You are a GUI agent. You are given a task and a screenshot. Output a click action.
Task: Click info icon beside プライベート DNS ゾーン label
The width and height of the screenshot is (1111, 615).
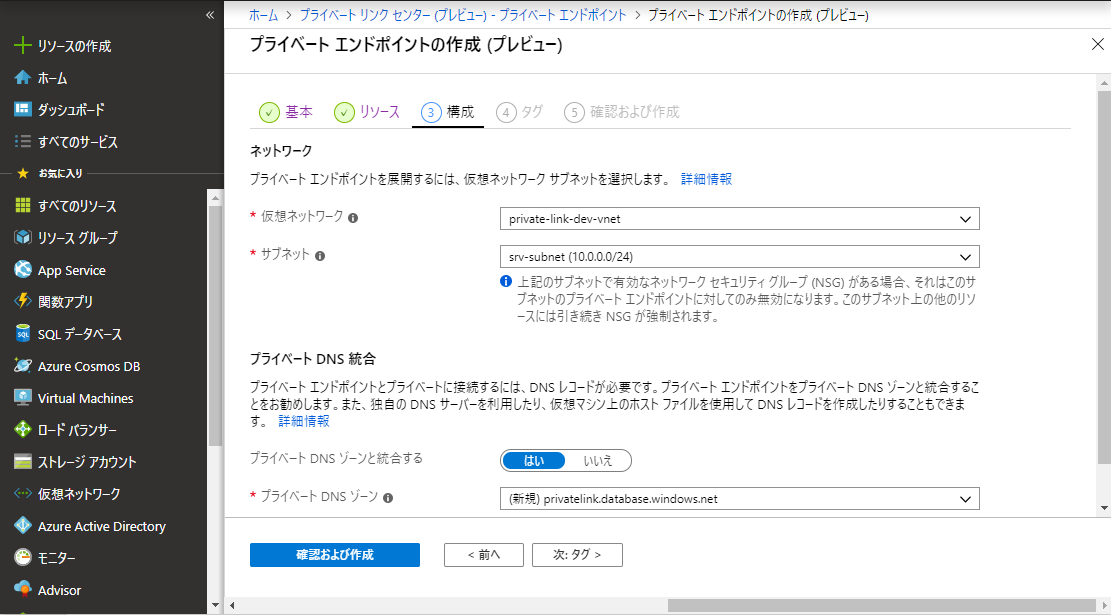(388, 498)
